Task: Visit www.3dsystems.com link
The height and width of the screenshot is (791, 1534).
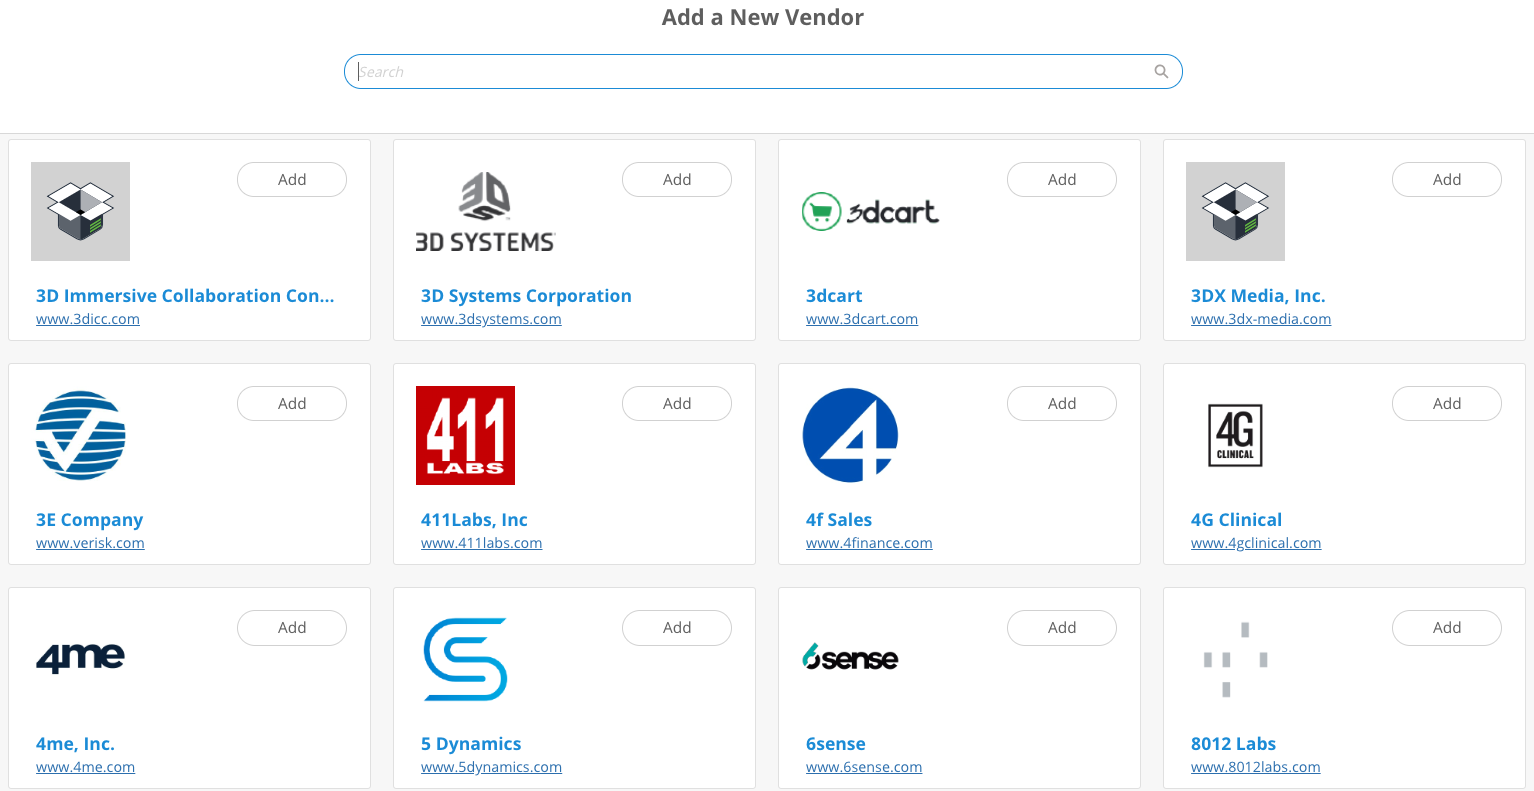Action: pos(491,319)
